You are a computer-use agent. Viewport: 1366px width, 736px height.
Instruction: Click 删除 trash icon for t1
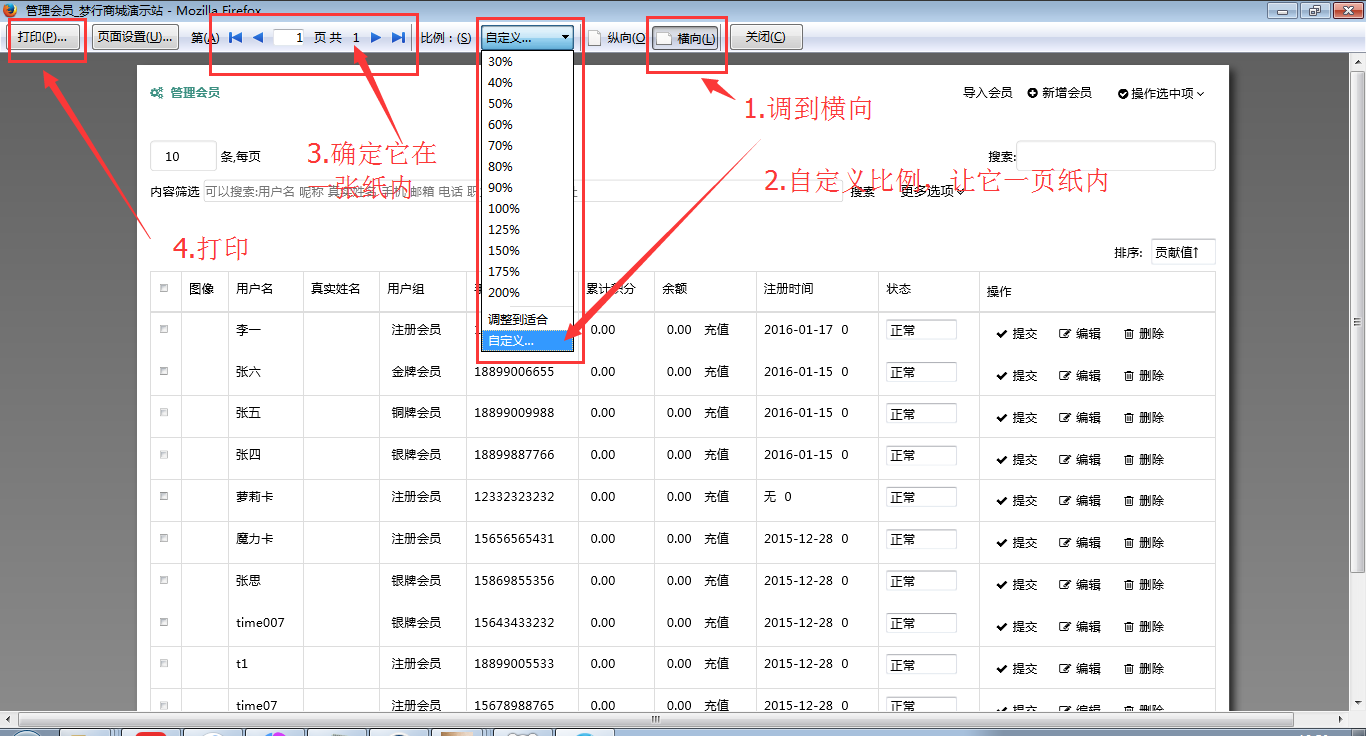click(1129, 669)
